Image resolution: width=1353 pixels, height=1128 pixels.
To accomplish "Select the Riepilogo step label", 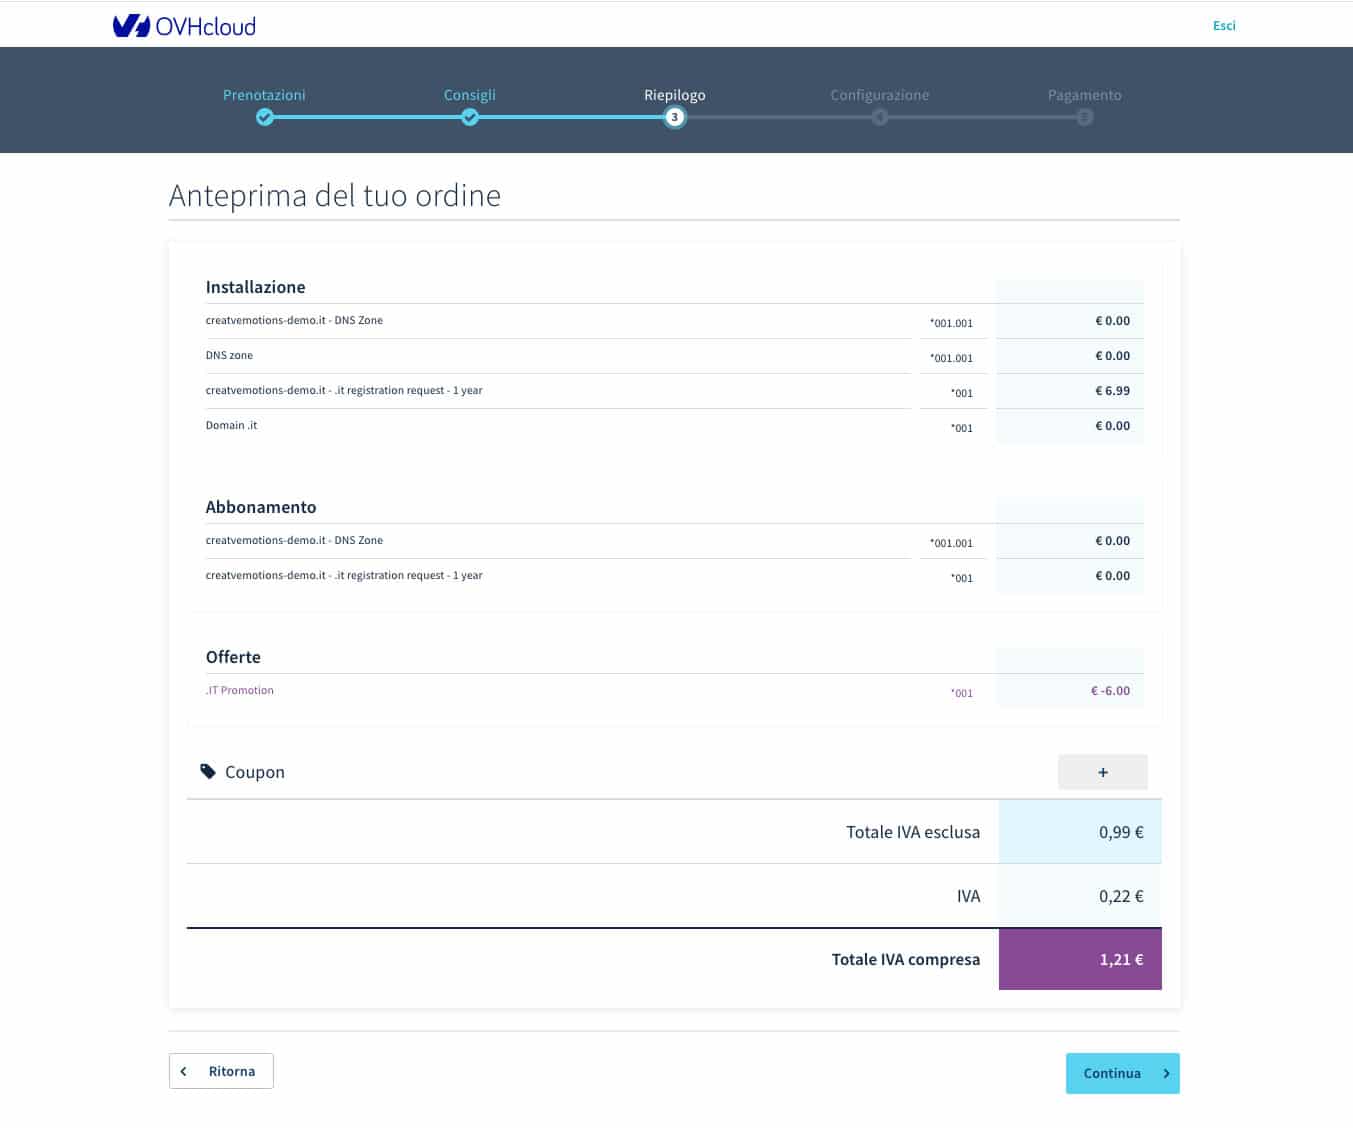I will (x=675, y=95).
